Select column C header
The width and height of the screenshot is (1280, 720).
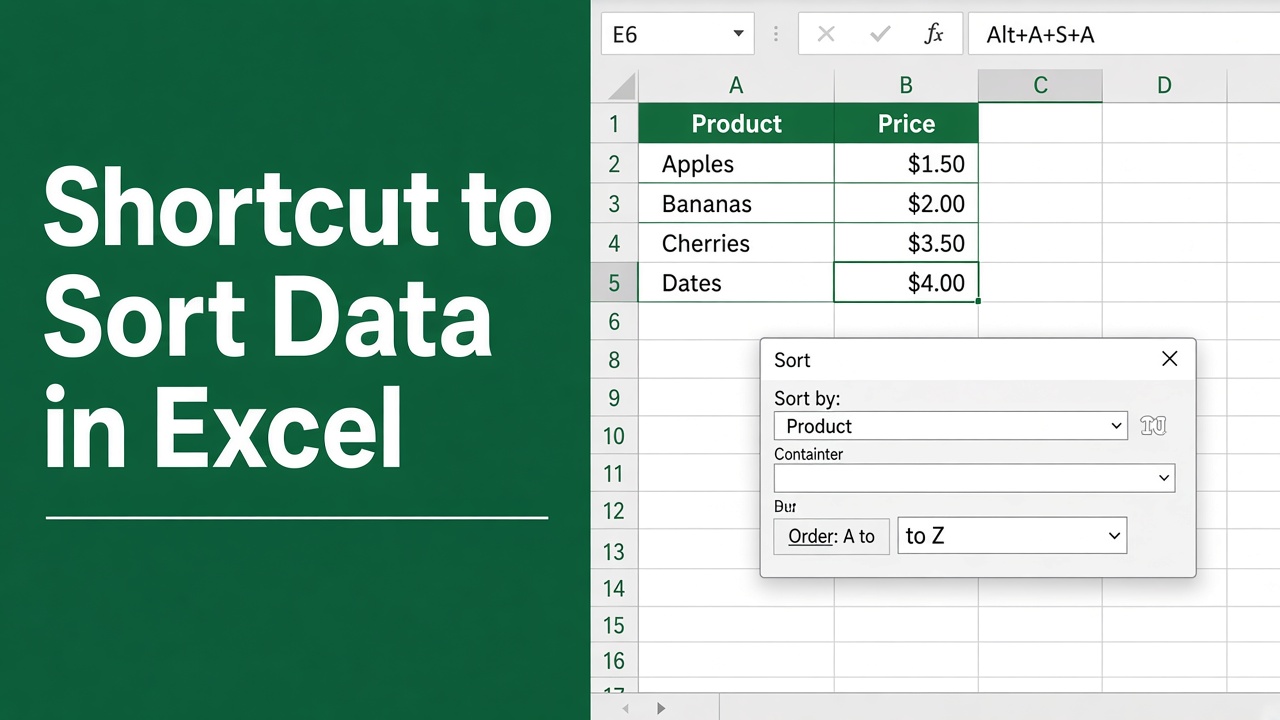click(1040, 86)
